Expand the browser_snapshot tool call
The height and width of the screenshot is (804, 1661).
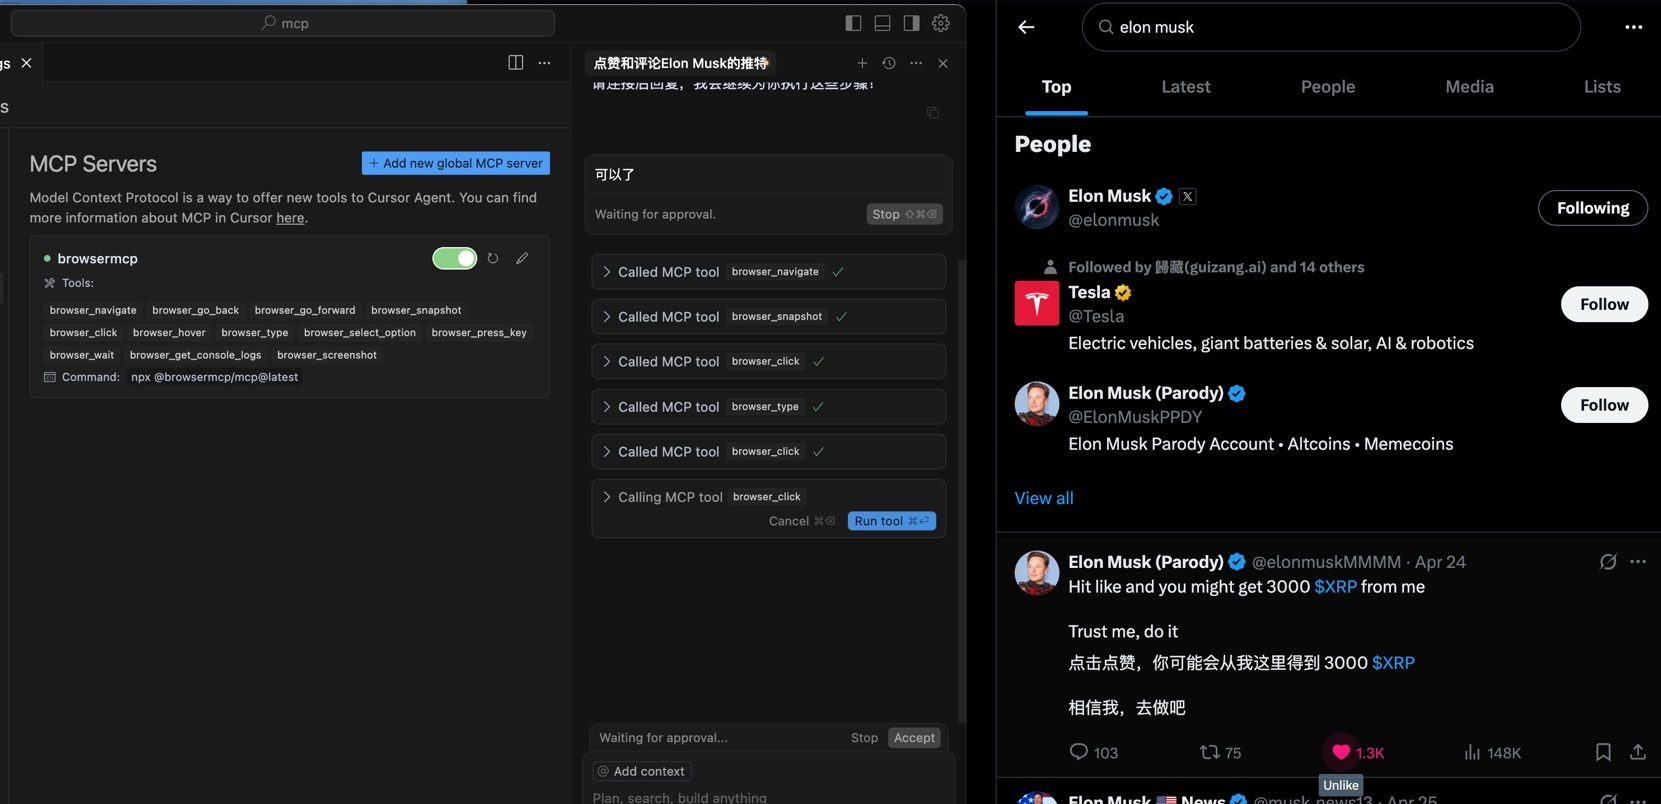(x=768, y=317)
